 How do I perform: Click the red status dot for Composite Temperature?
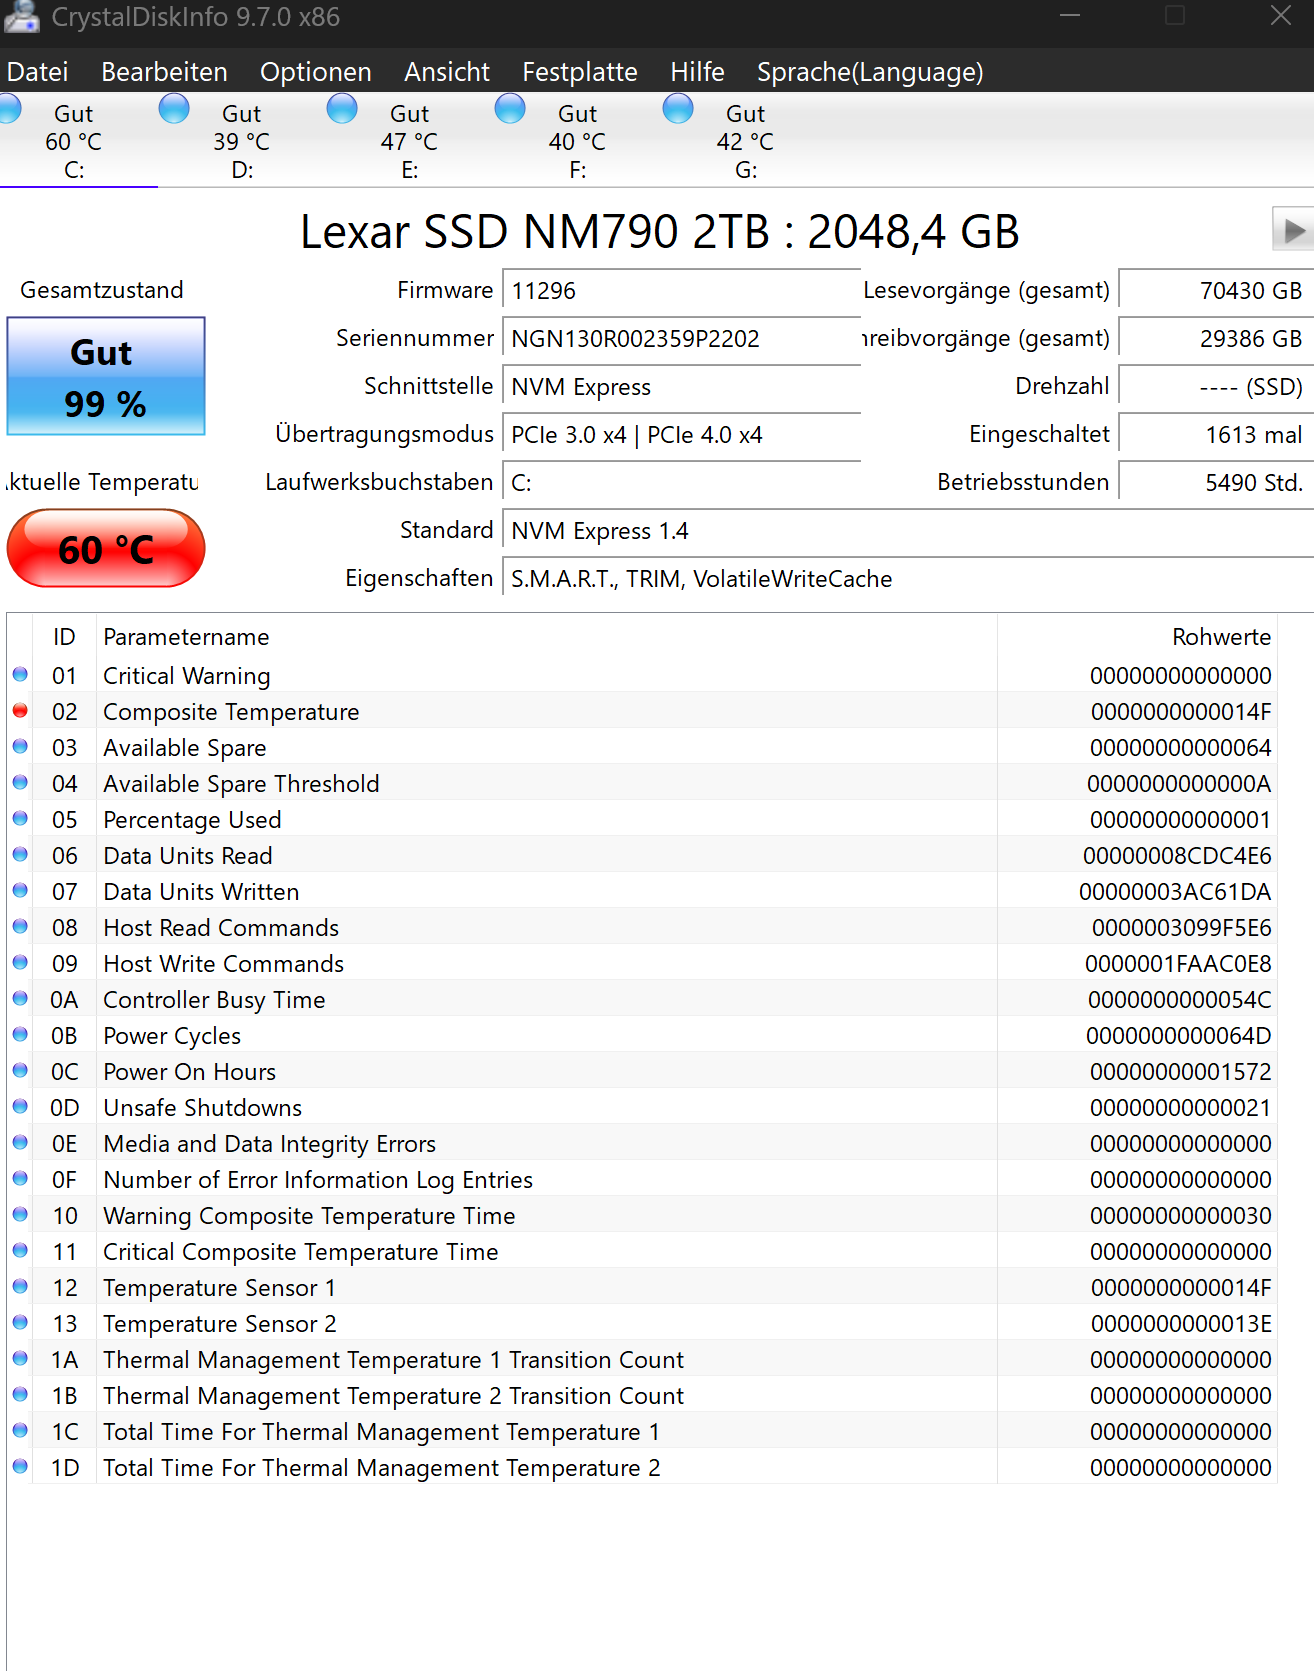tap(20, 711)
